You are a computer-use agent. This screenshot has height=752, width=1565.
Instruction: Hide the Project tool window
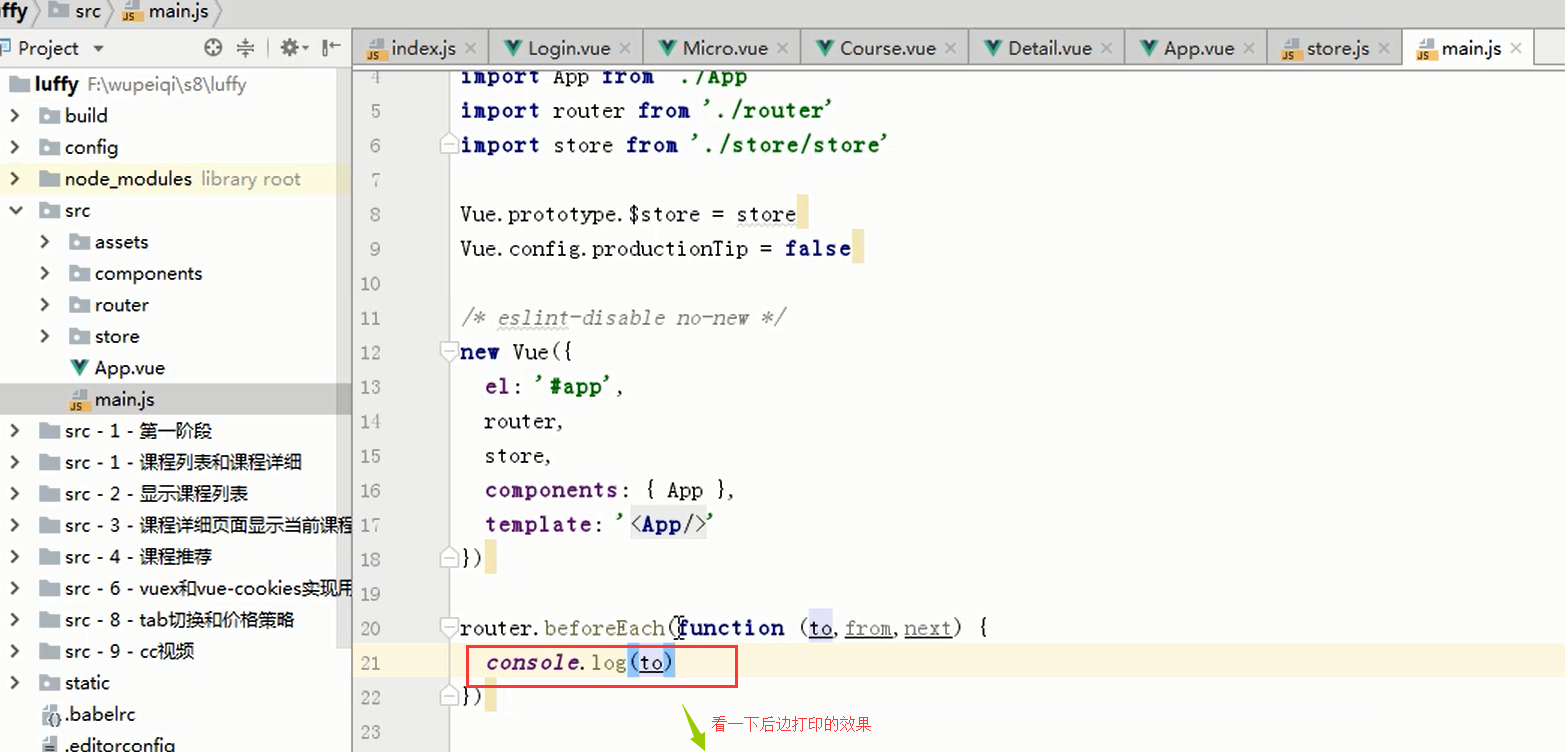(331, 48)
